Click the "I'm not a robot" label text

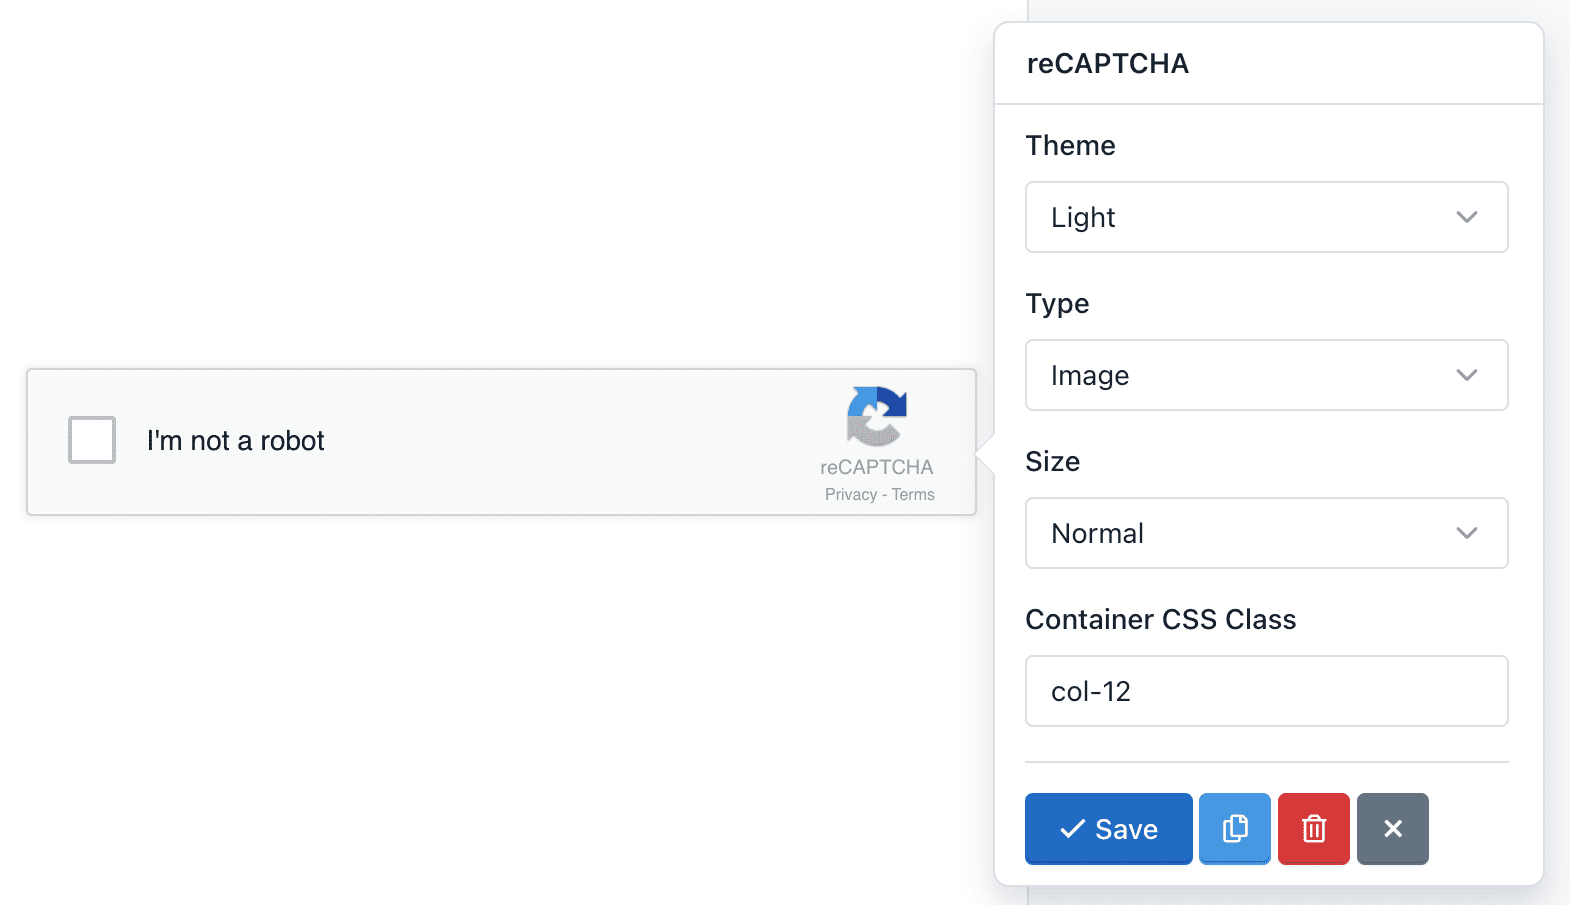(235, 441)
